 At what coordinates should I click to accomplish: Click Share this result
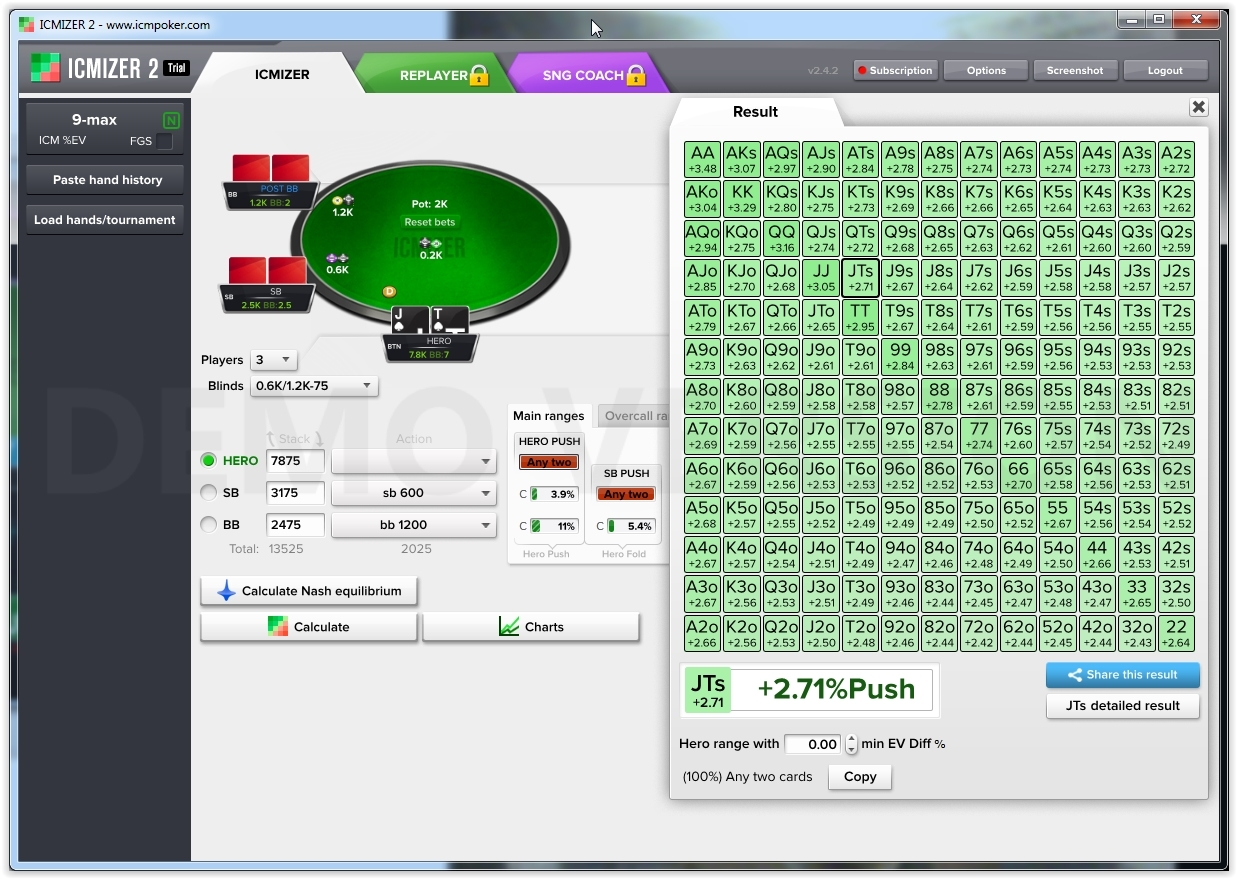[x=1123, y=675]
